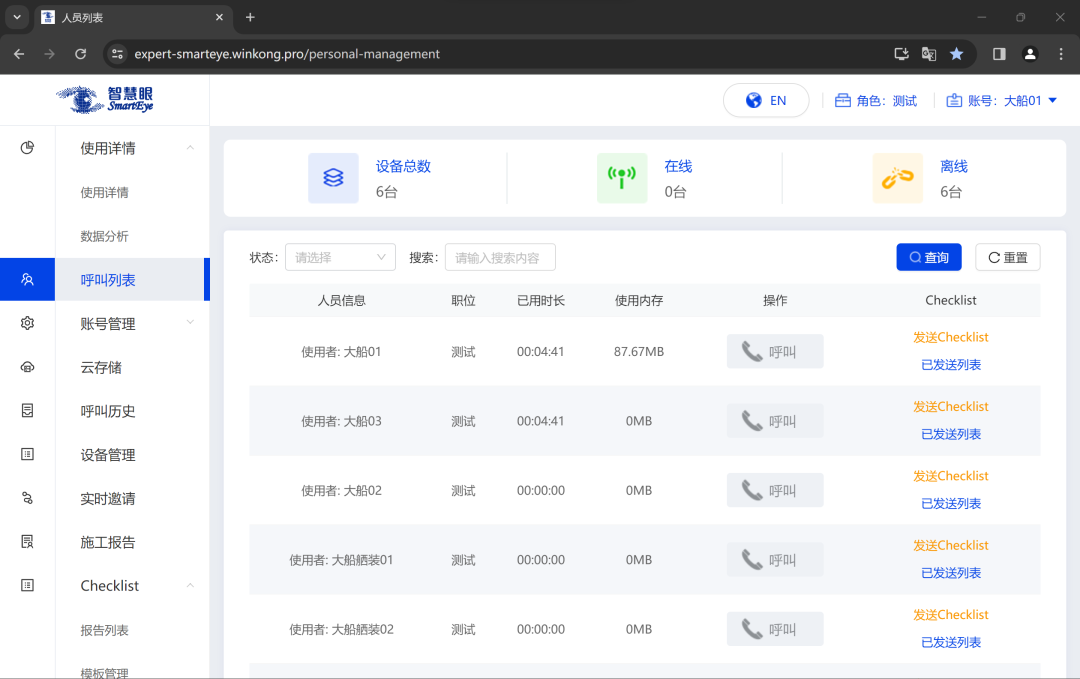Click the call list person sidebar icon

[27, 280]
